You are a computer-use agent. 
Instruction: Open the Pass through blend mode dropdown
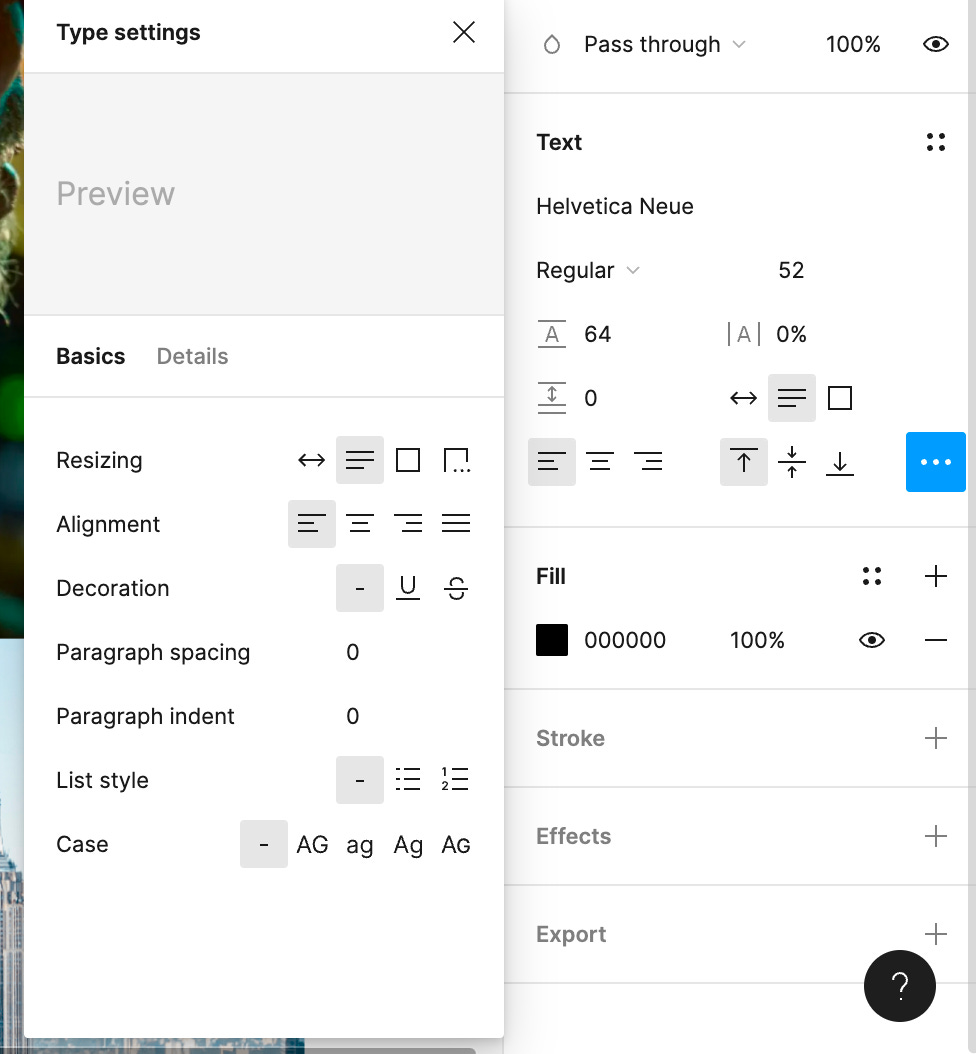[665, 44]
